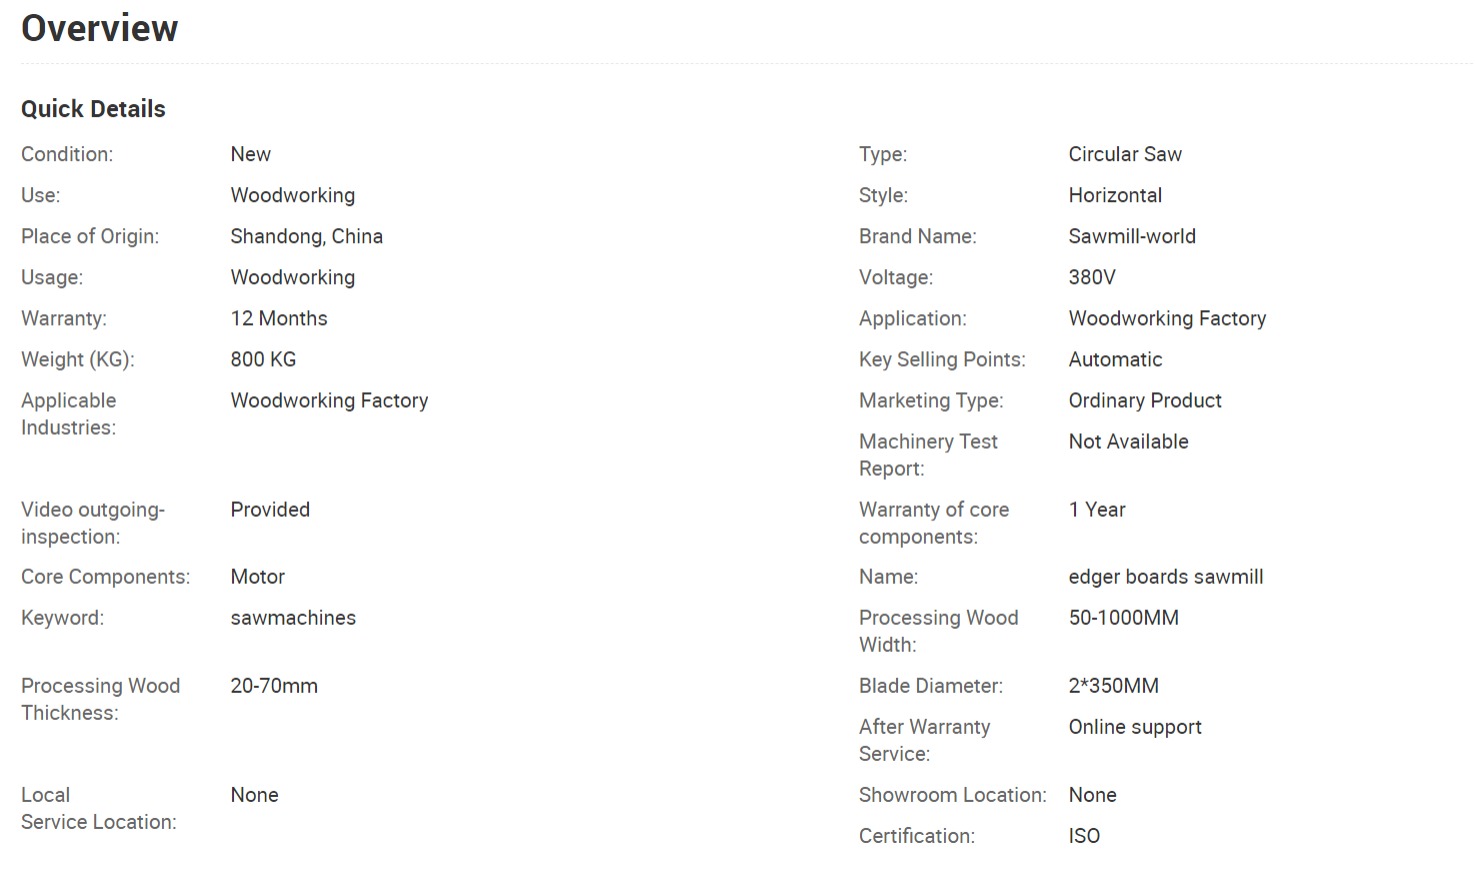
Task: Click the Warranty value 12 Months
Action: 278,319
